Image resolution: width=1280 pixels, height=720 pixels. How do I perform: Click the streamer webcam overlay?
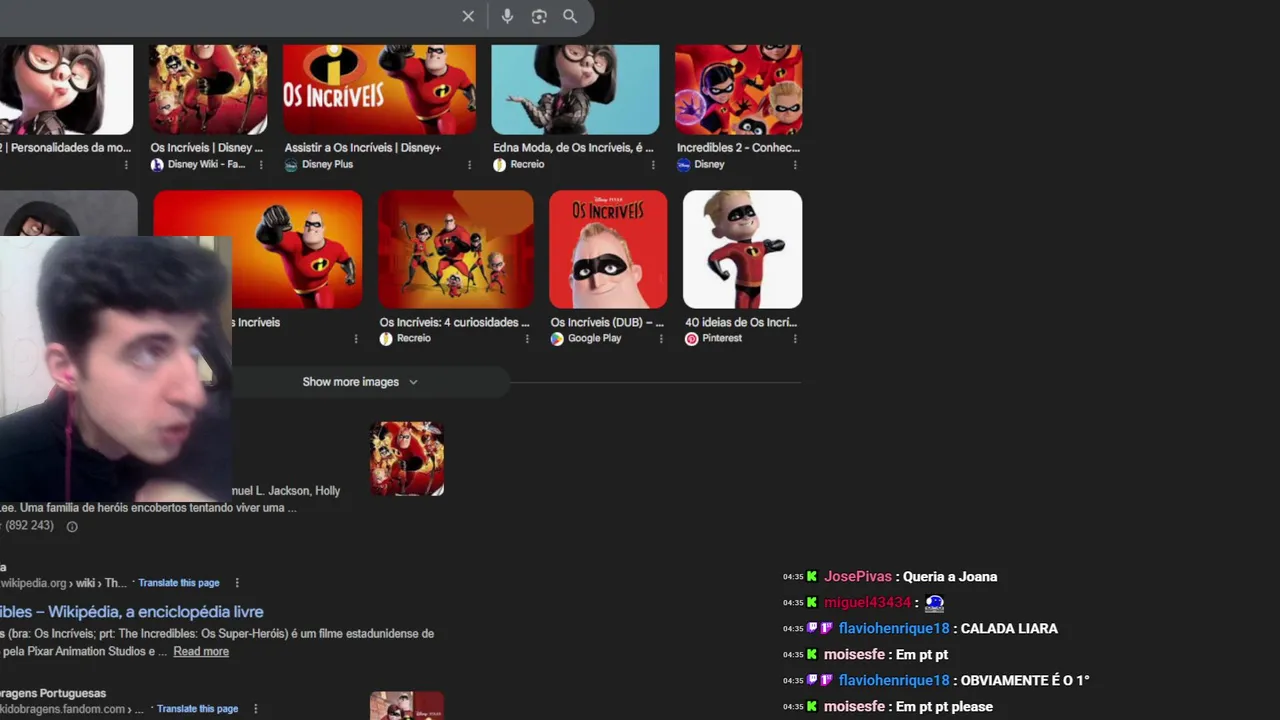(116, 369)
